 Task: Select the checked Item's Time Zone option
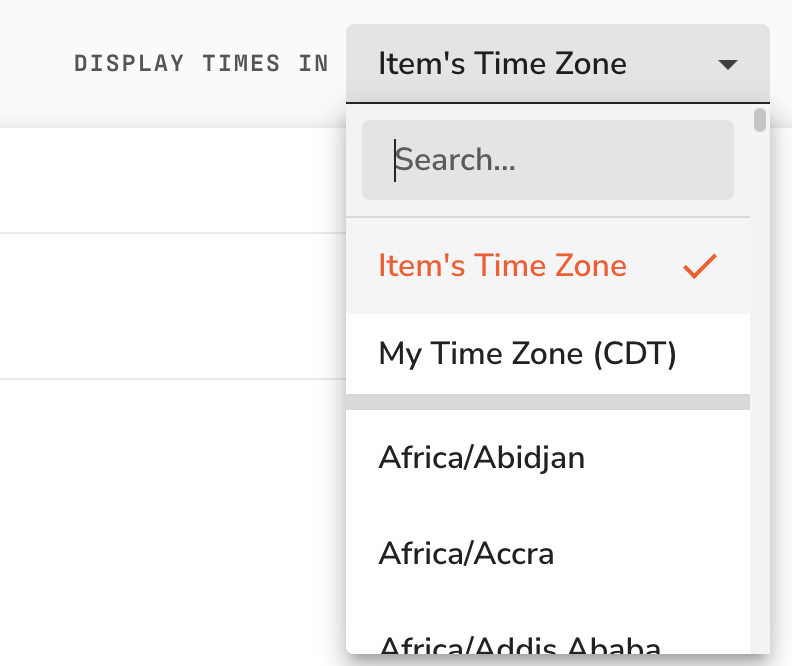click(x=548, y=266)
